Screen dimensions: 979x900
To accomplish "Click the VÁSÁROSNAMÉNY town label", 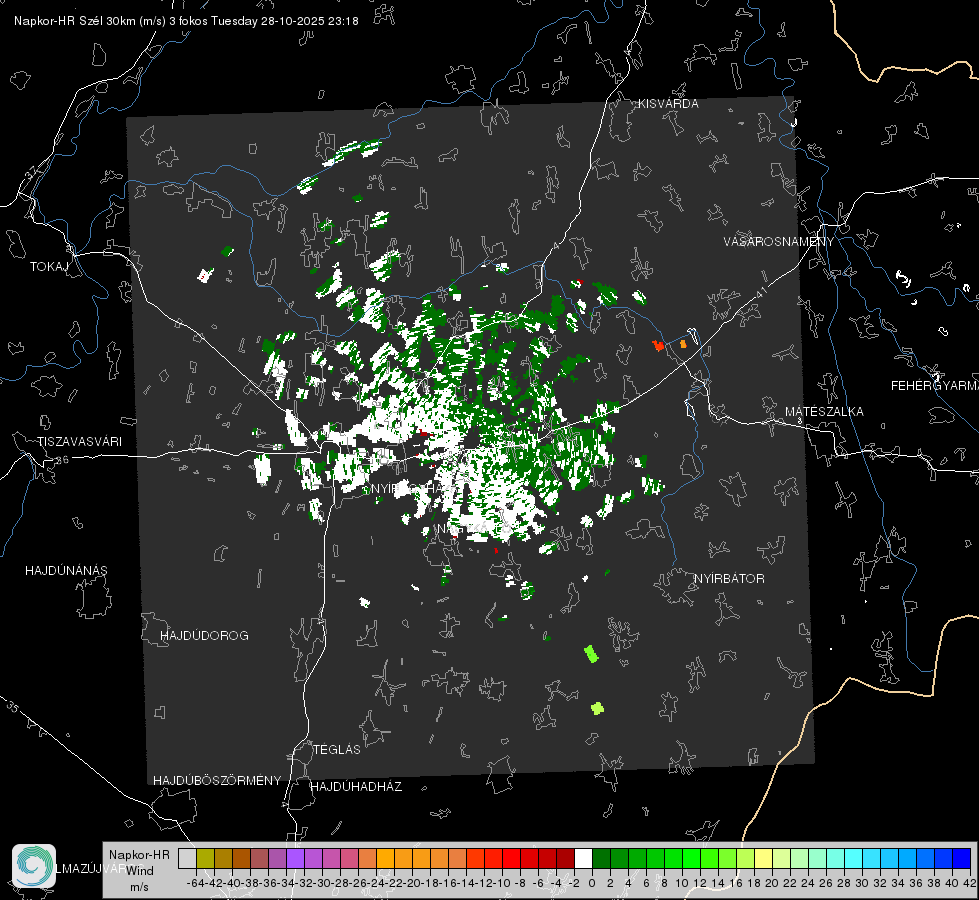I will (779, 241).
